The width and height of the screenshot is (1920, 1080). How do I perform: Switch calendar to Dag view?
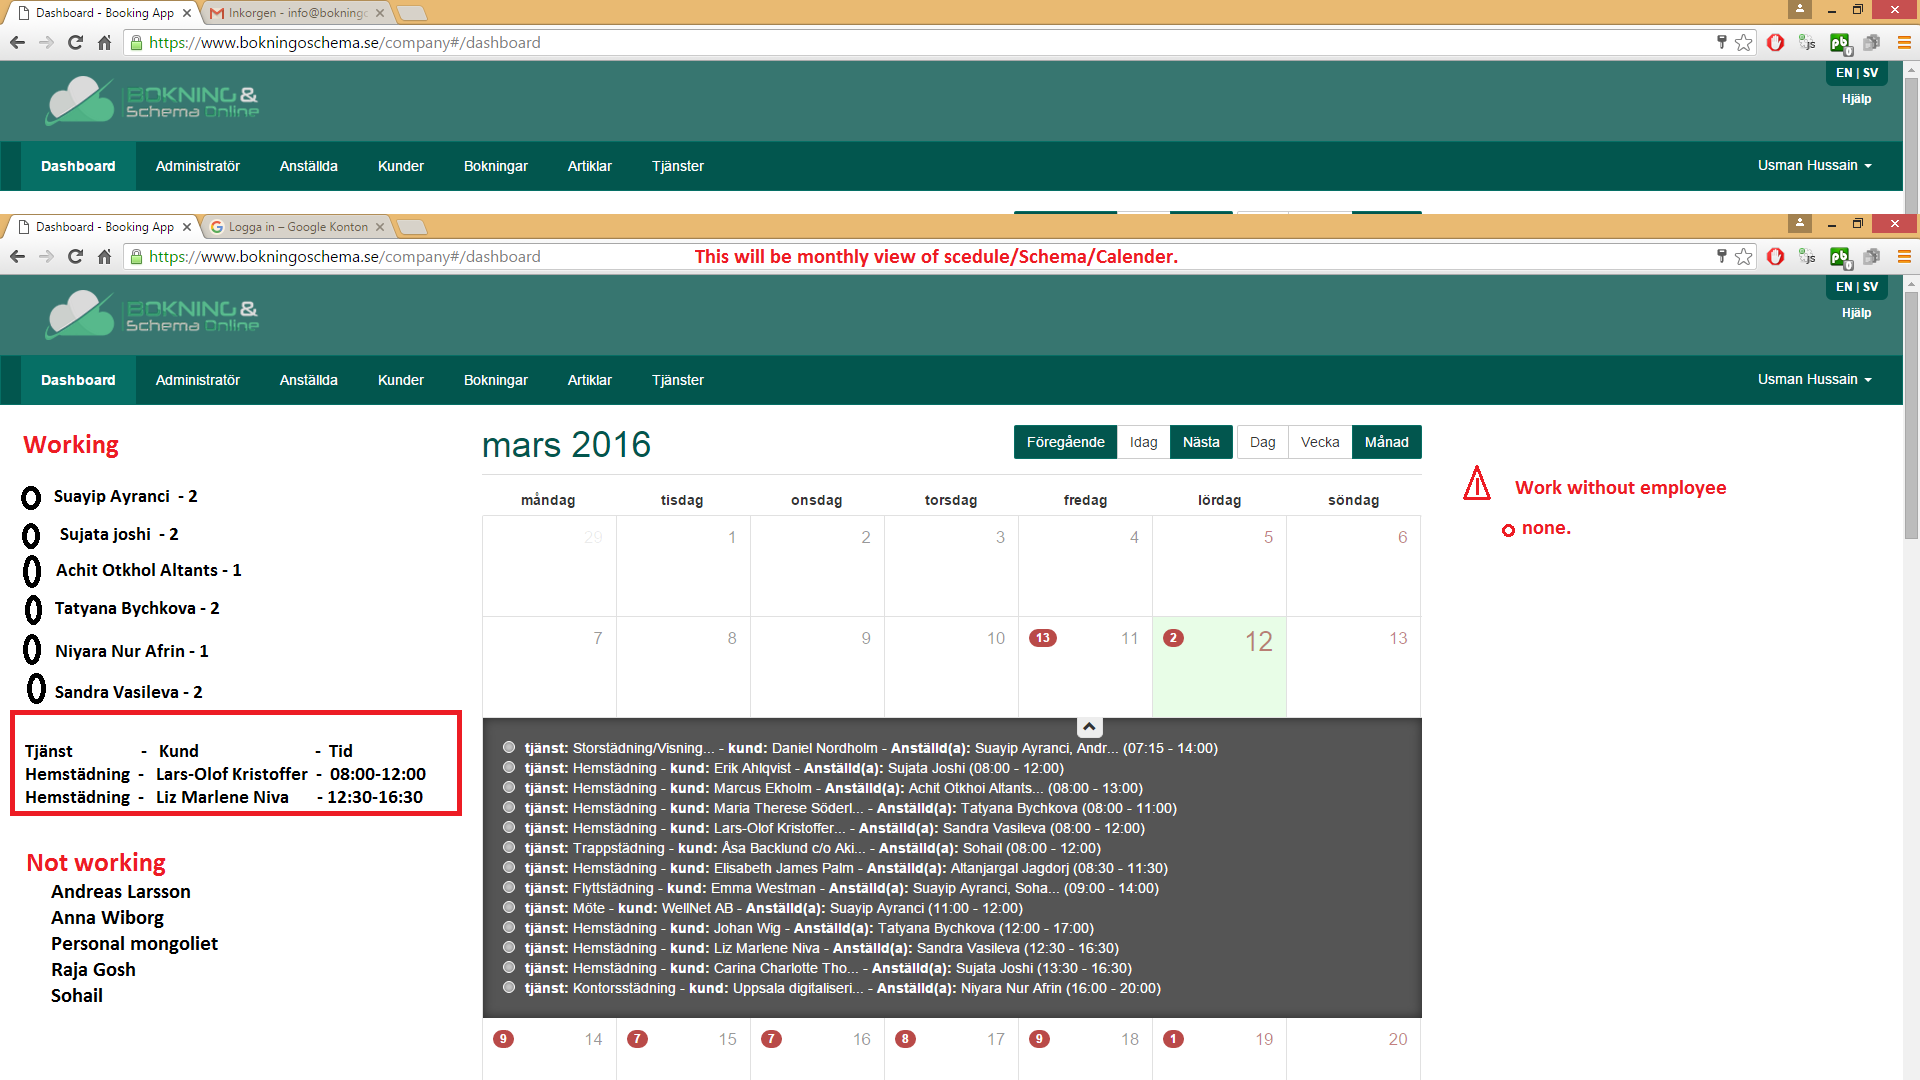click(x=1262, y=442)
